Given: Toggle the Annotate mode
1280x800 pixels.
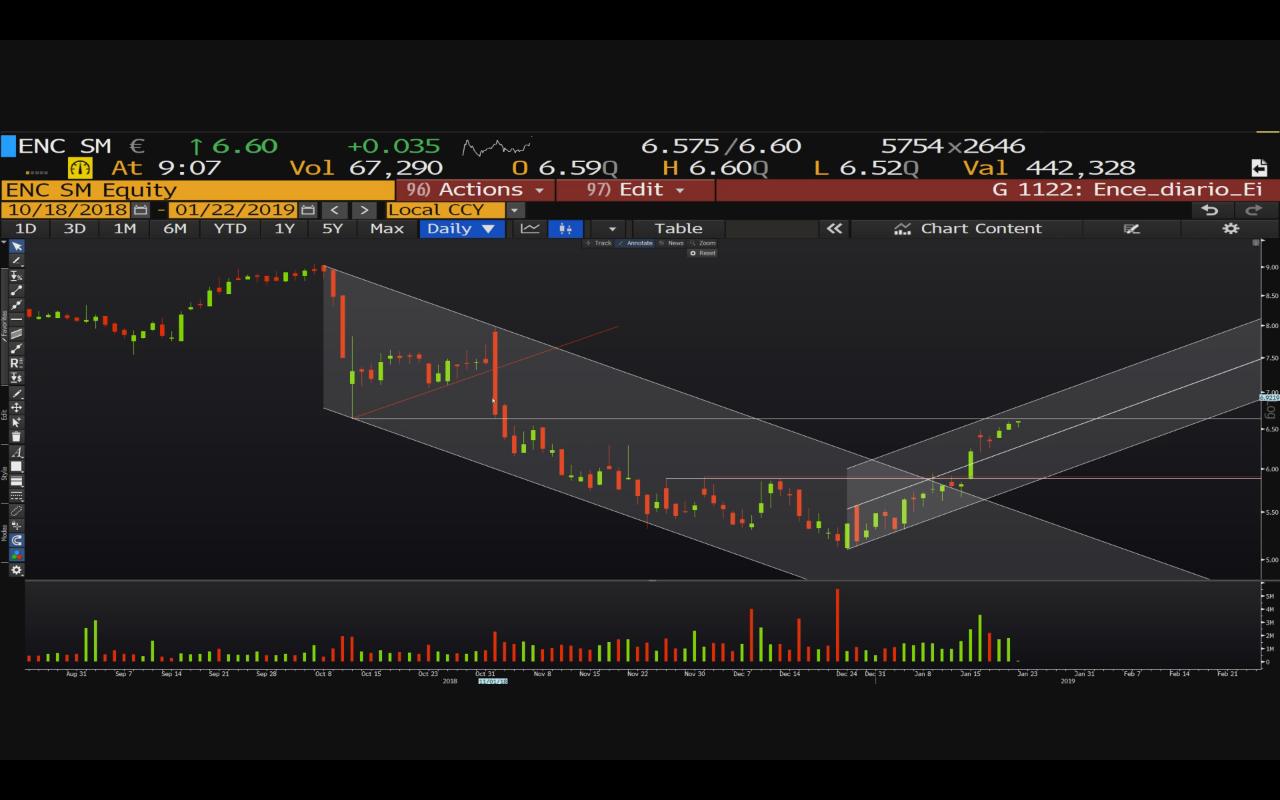Looking at the screenshot, I should pos(636,243).
